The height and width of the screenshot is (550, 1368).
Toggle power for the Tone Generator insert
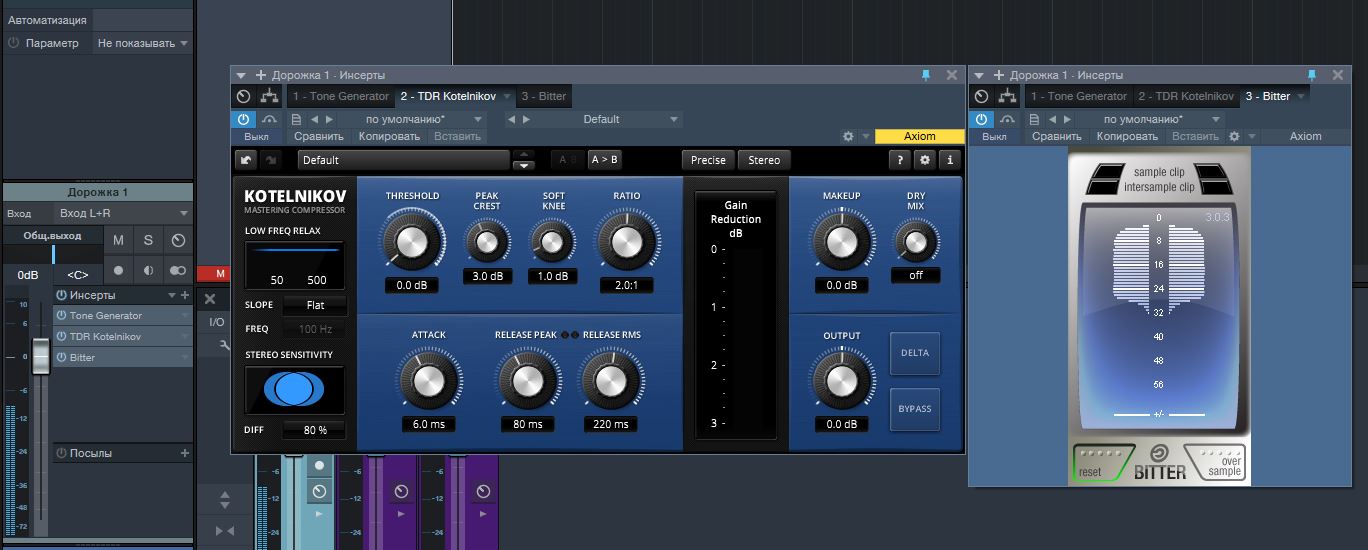point(61,316)
